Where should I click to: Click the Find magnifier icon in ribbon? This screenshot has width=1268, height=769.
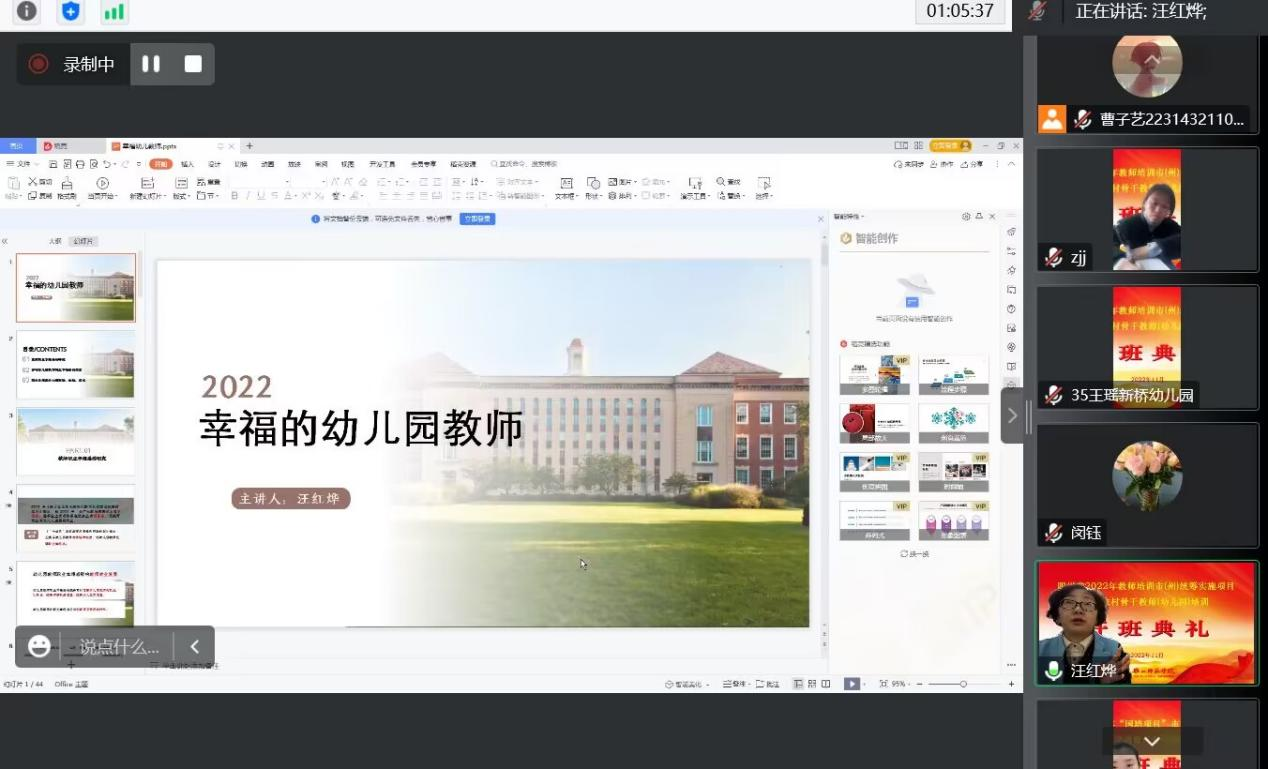click(722, 182)
